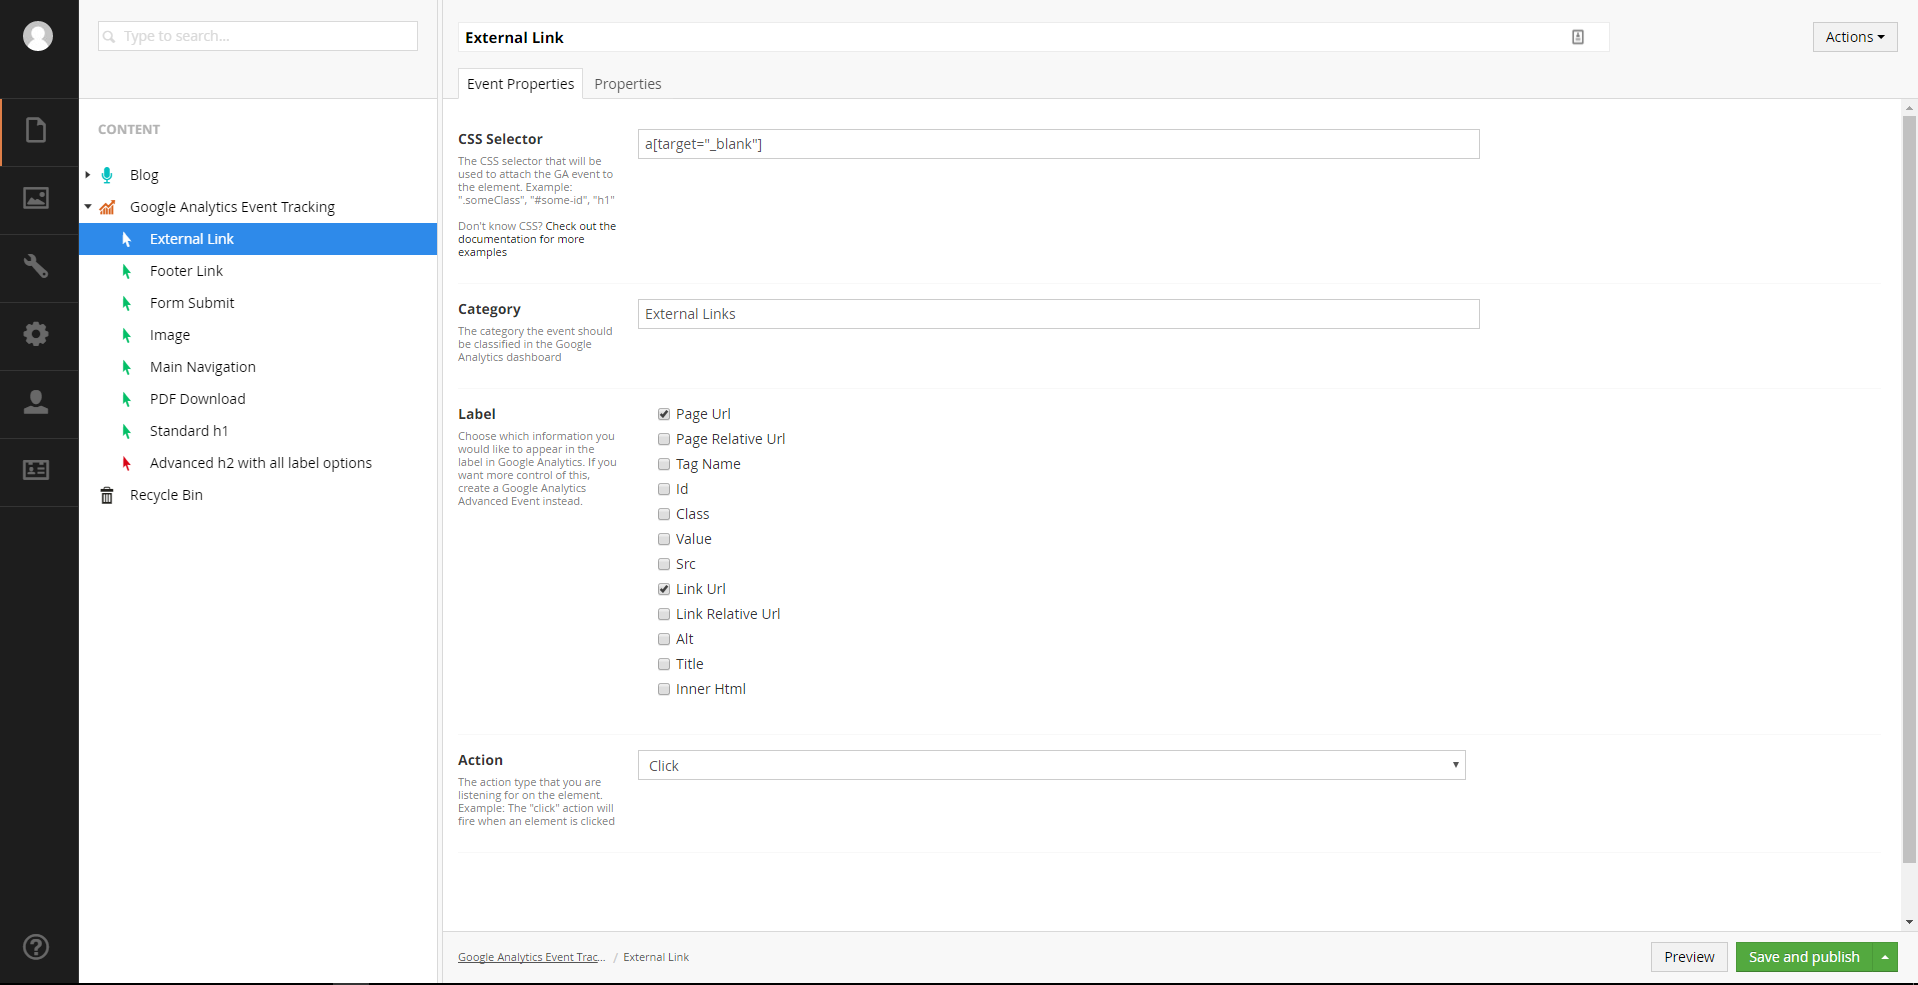Select Image tree item
The image size is (1918, 985).
[170, 335]
